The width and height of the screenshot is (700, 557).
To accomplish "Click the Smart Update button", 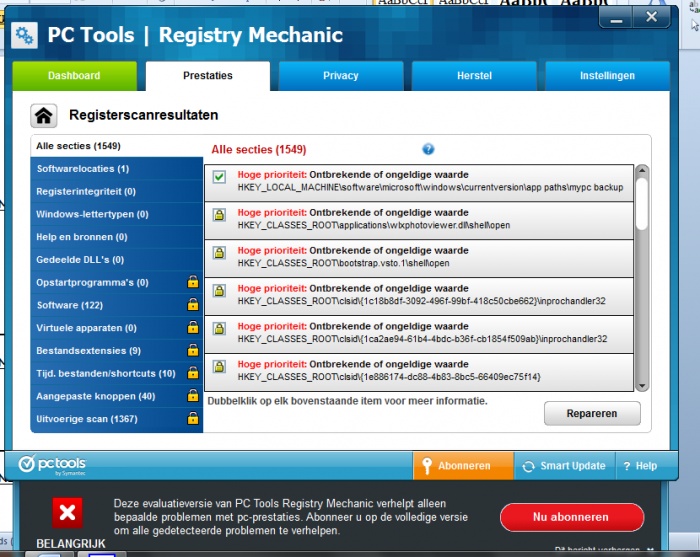I will pos(564,466).
